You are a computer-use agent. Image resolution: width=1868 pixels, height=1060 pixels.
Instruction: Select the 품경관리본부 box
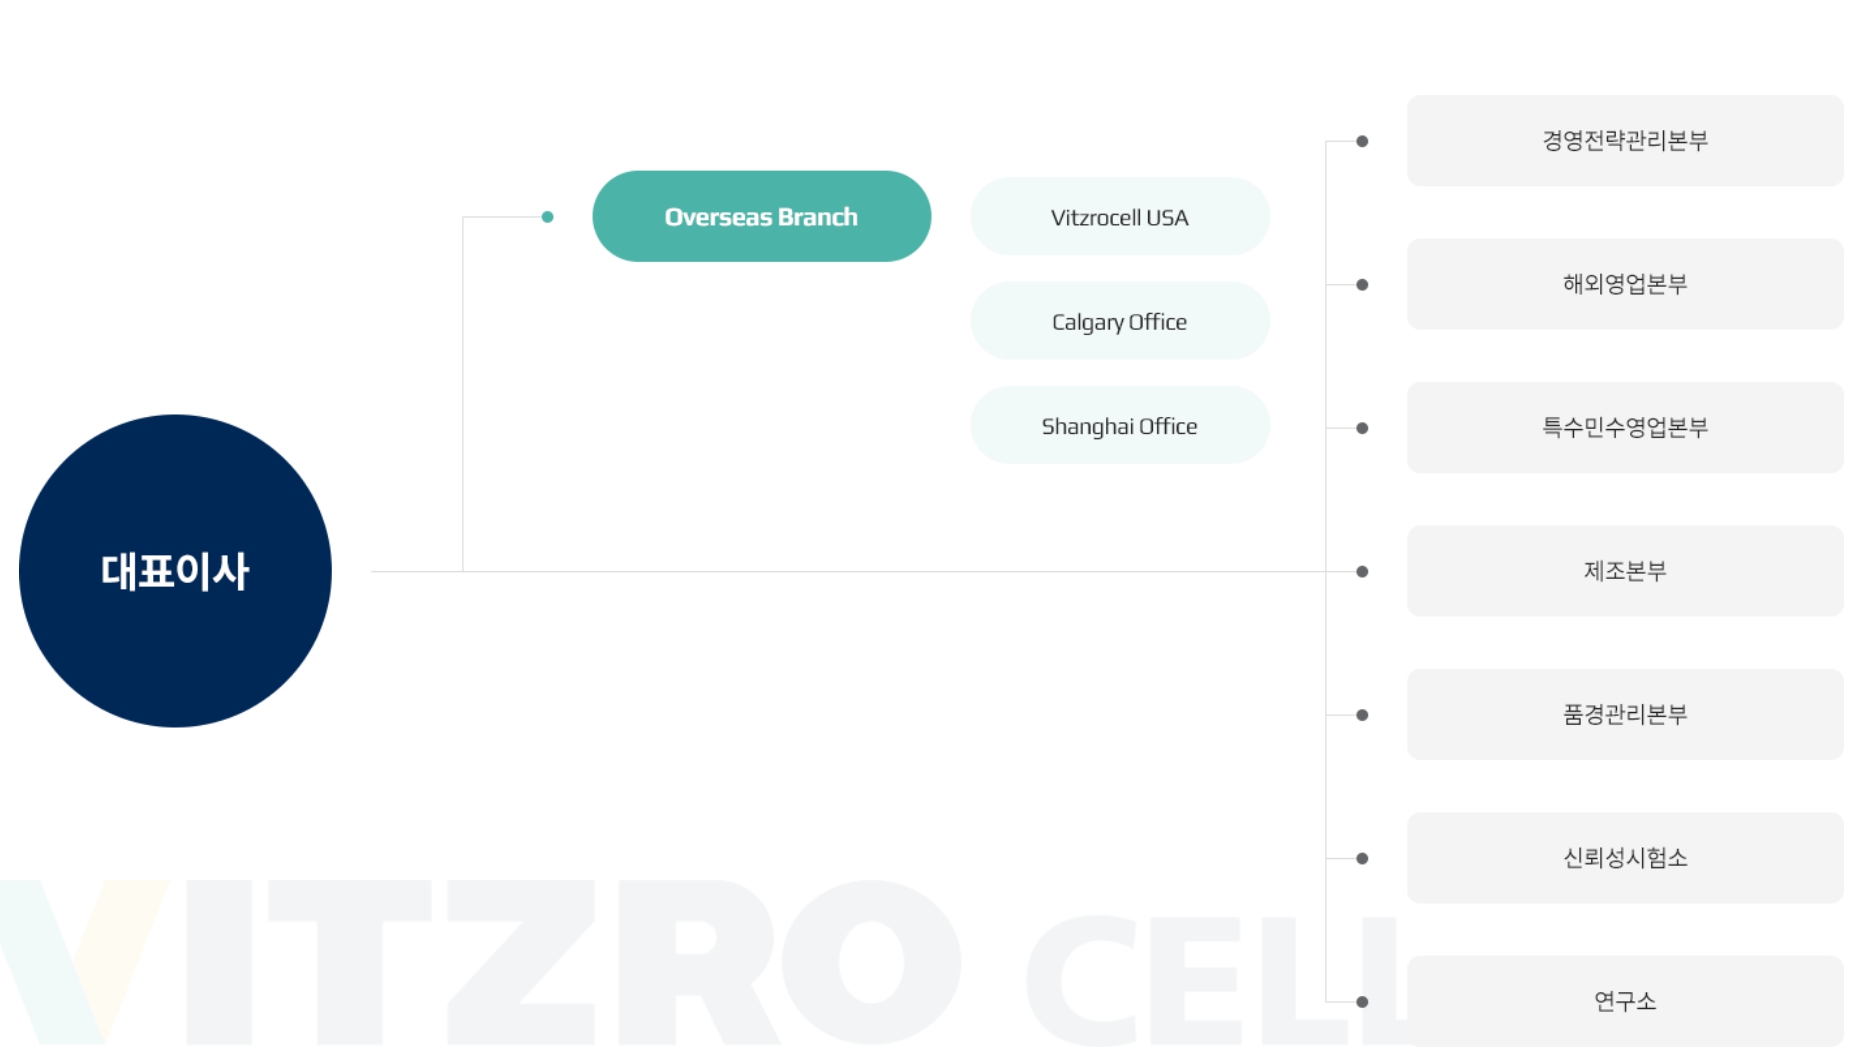click(1625, 714)
